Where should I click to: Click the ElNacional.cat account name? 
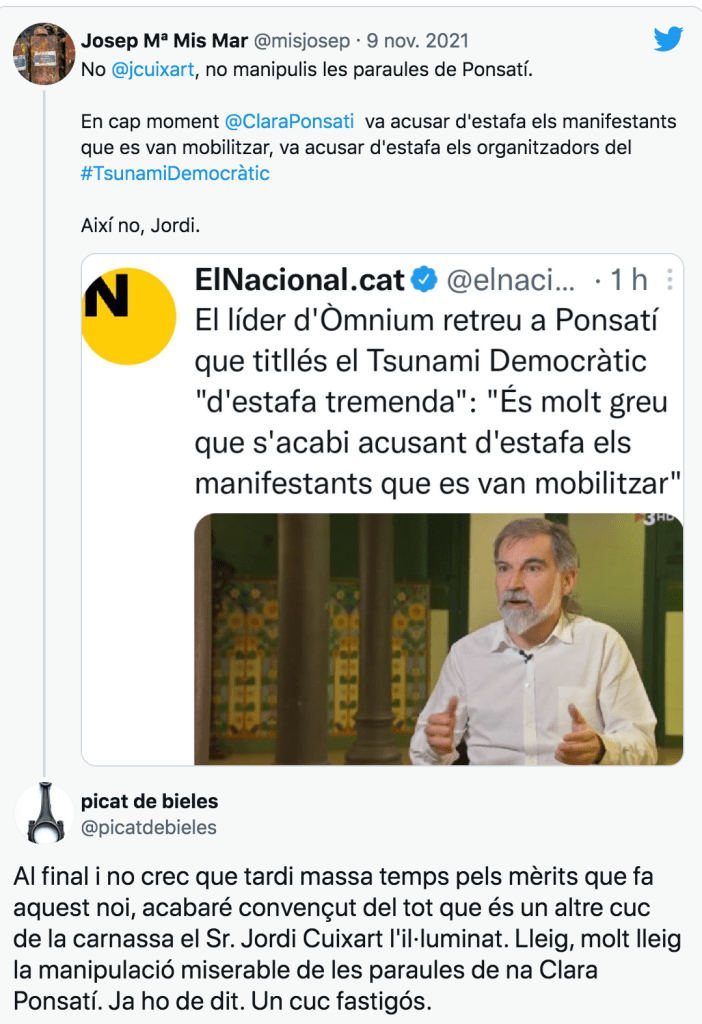(x=299, y=281)
